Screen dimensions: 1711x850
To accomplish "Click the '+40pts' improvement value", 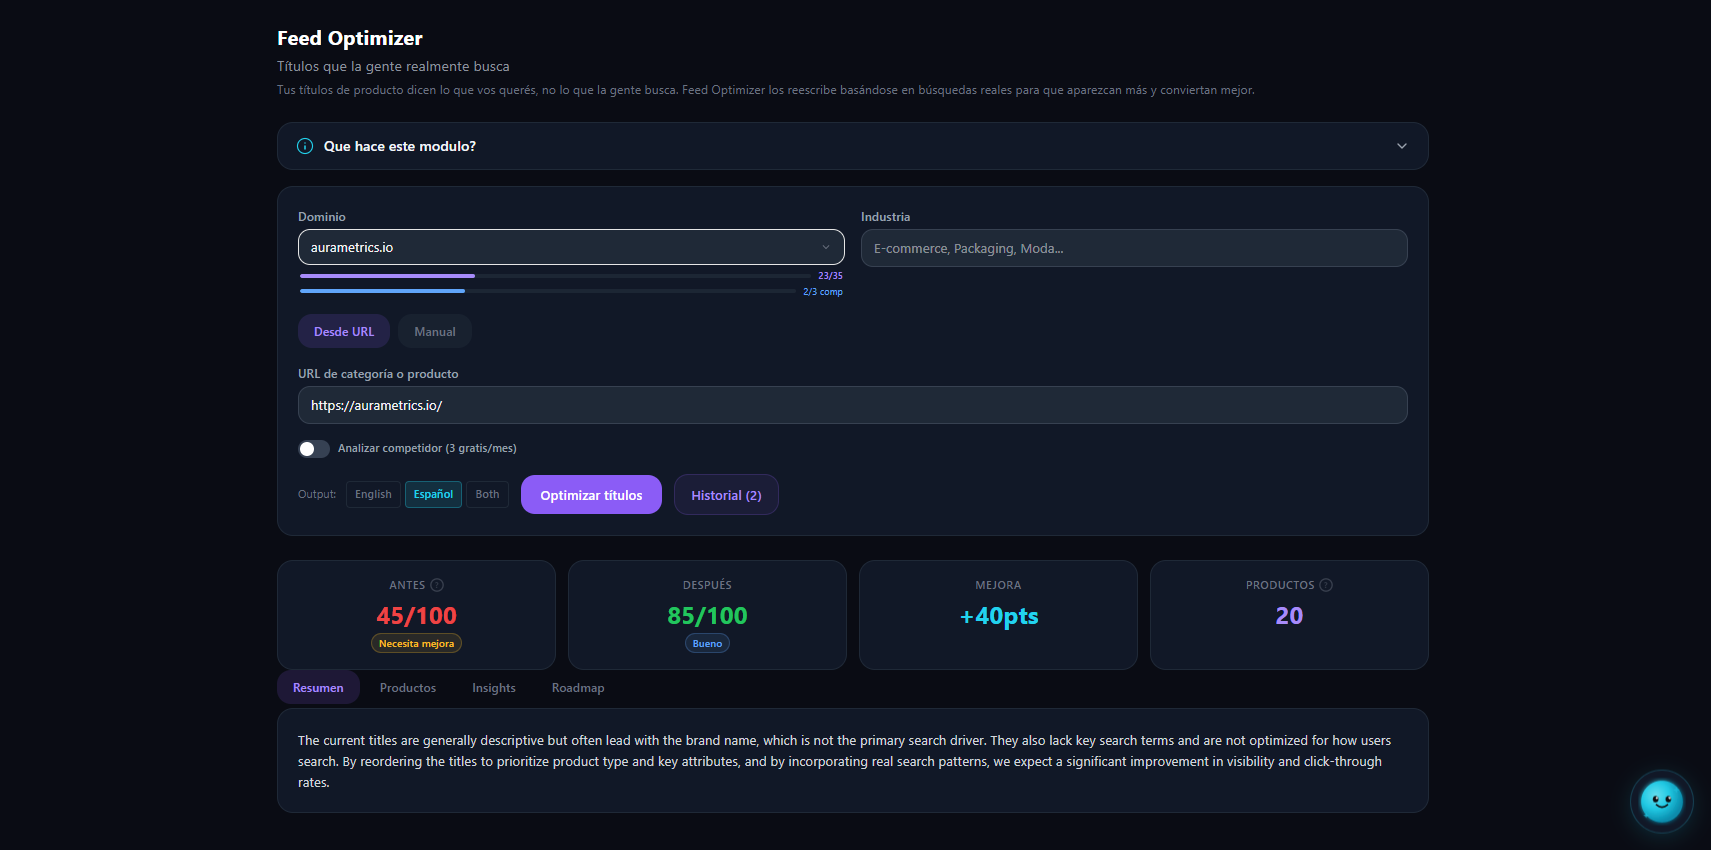I will 999,616.
